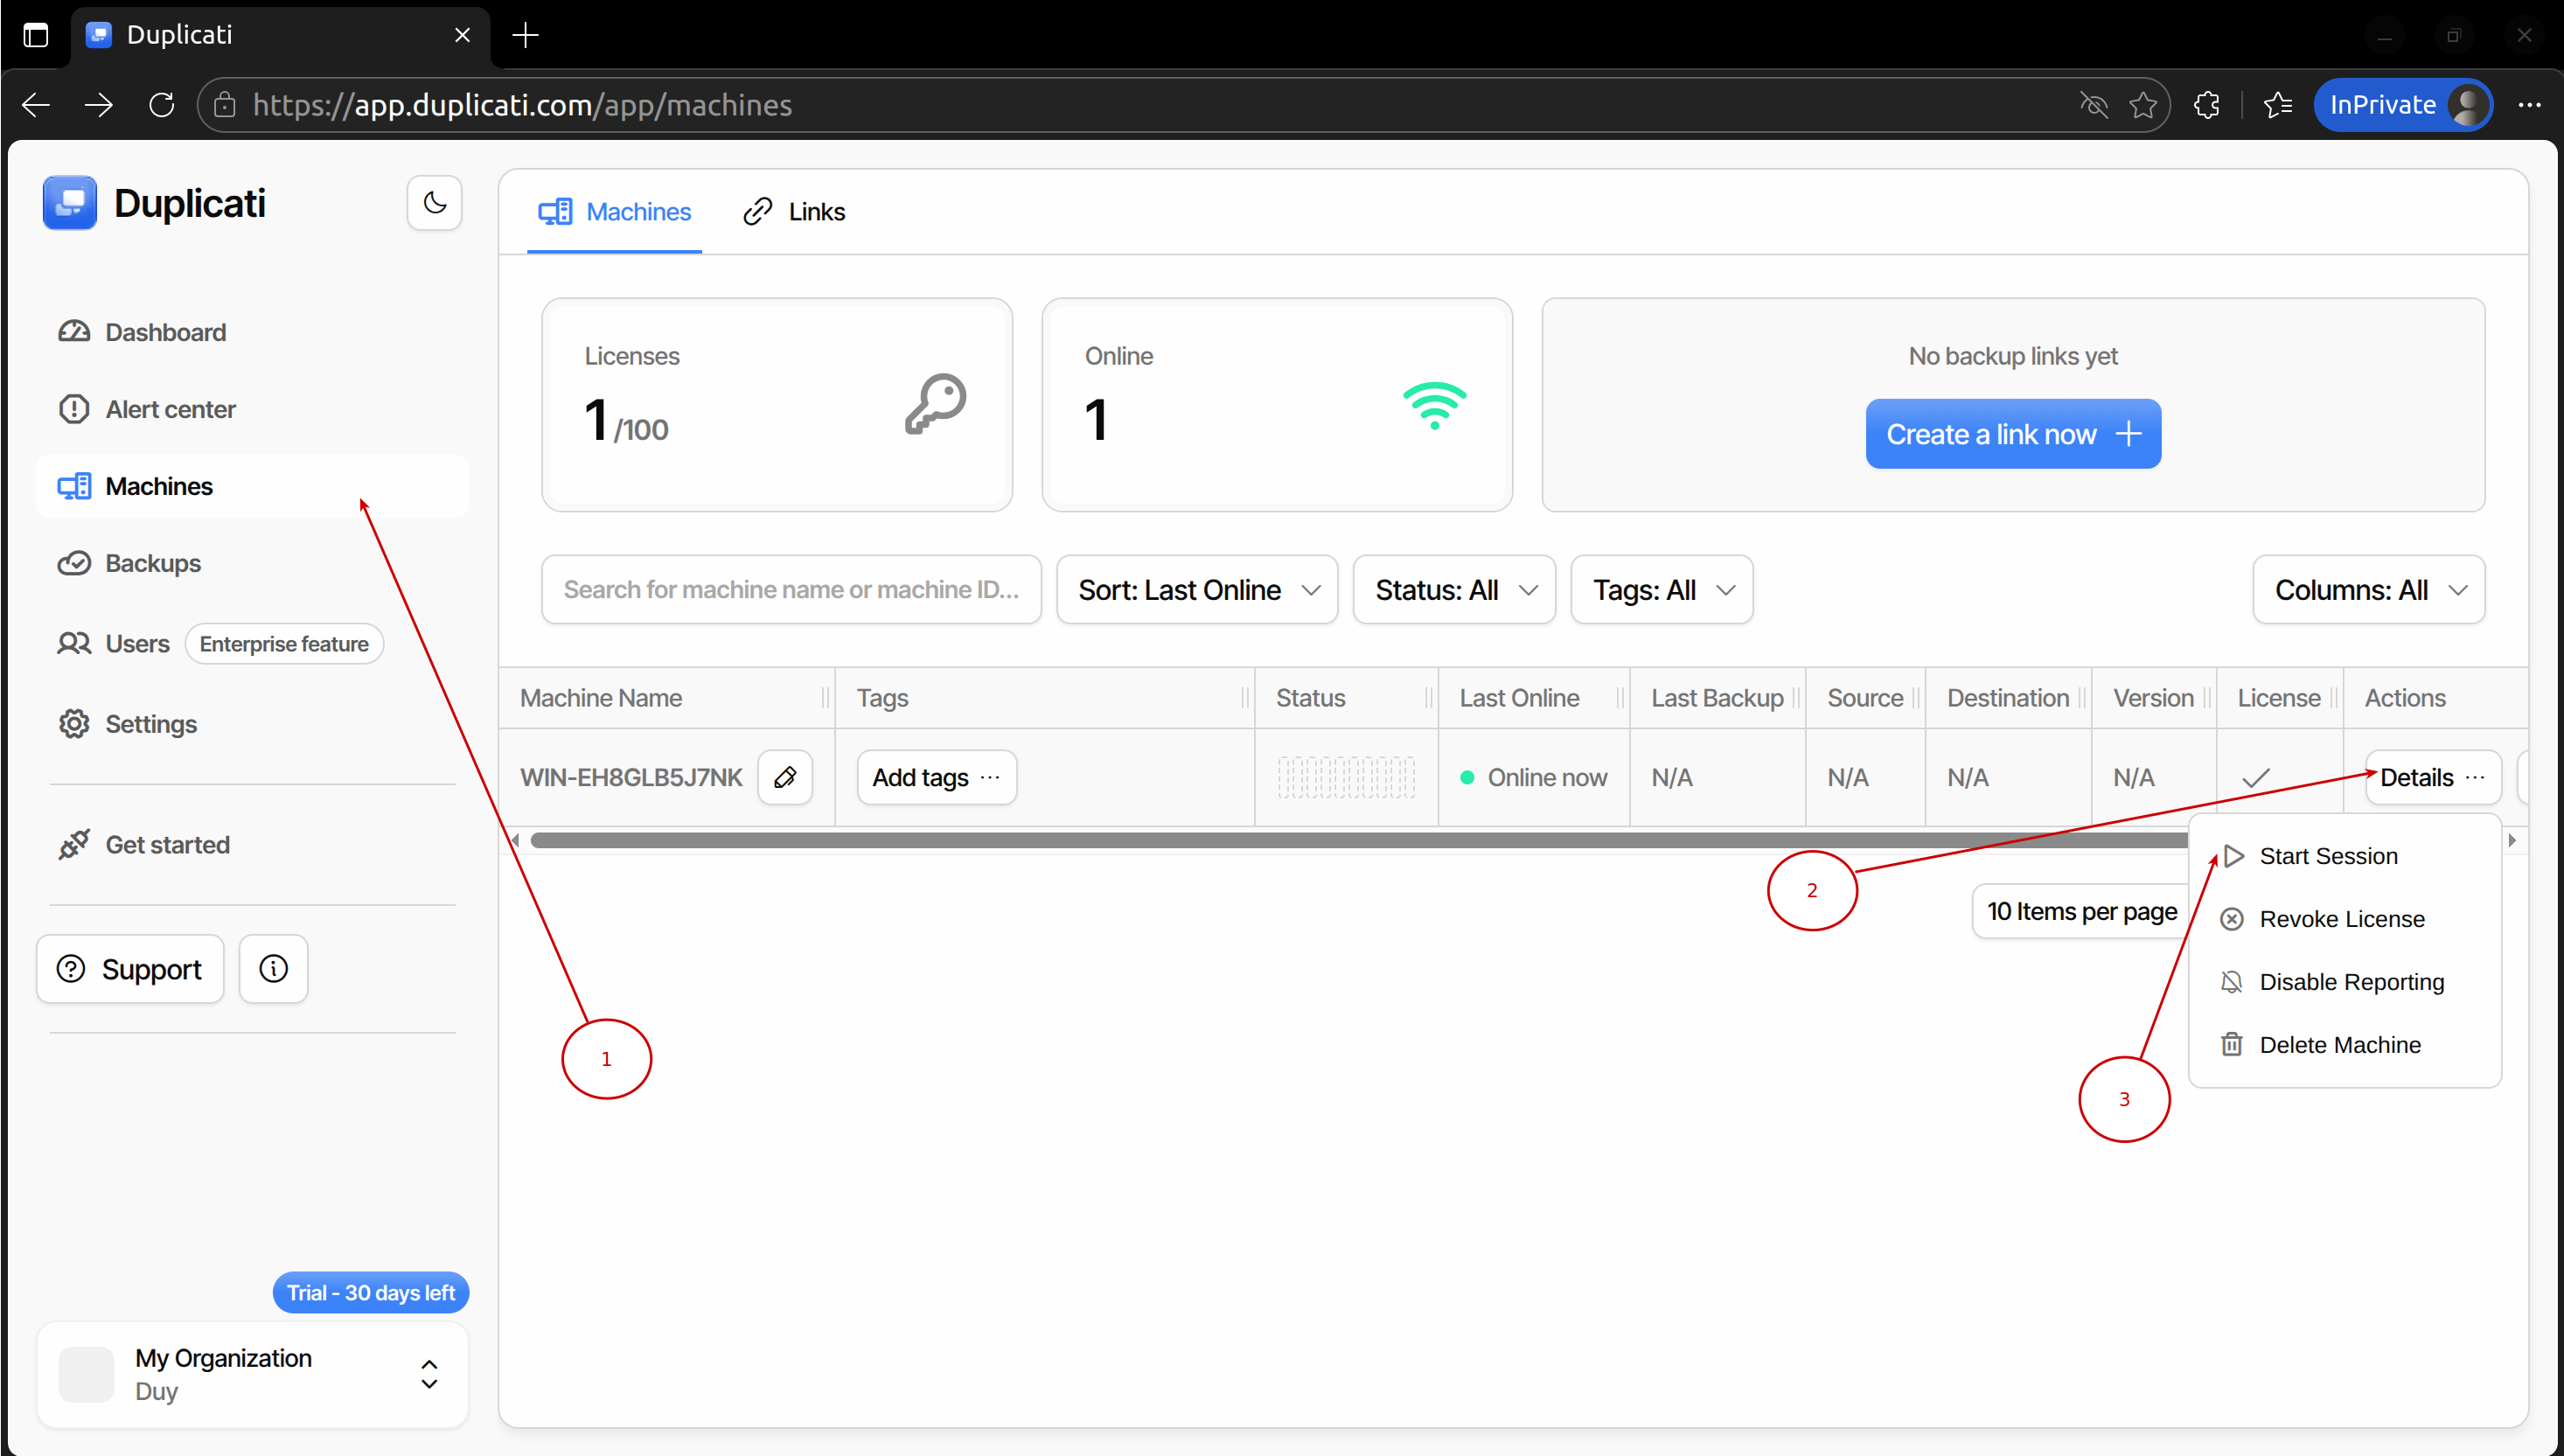This screenshot has height=1456, width=2564.
Task: Open the Columns: All dropdown
Action: [2368, 590]
